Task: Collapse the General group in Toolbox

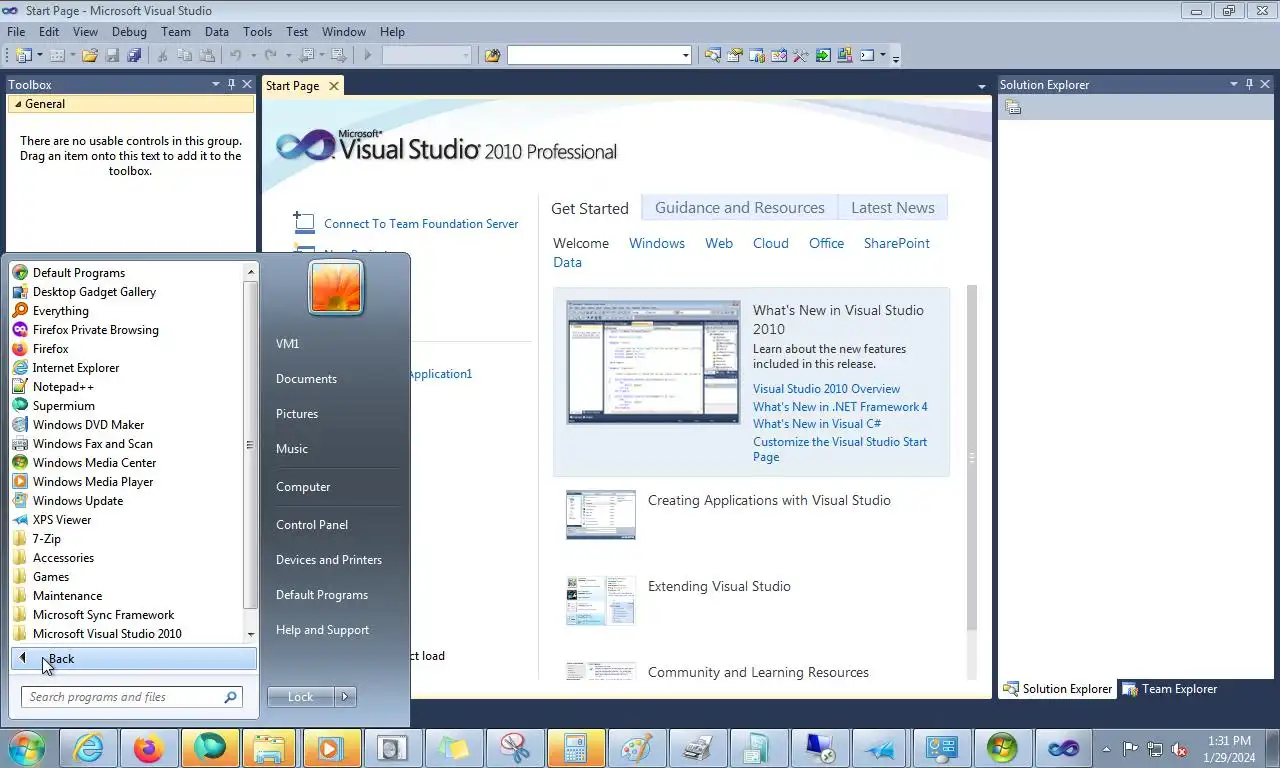Action: [18, 104]
